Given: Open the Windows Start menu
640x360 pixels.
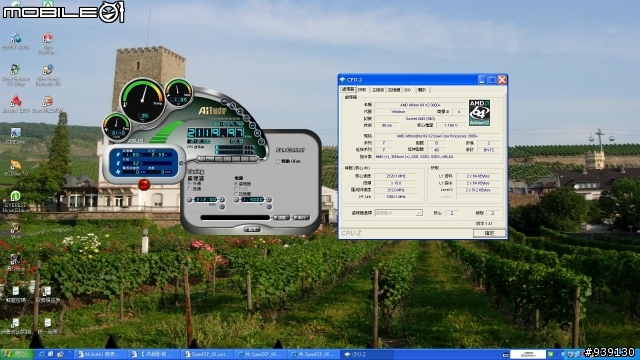Looking at the screenshot, I should pyautogui.click(x=16, y=354).
